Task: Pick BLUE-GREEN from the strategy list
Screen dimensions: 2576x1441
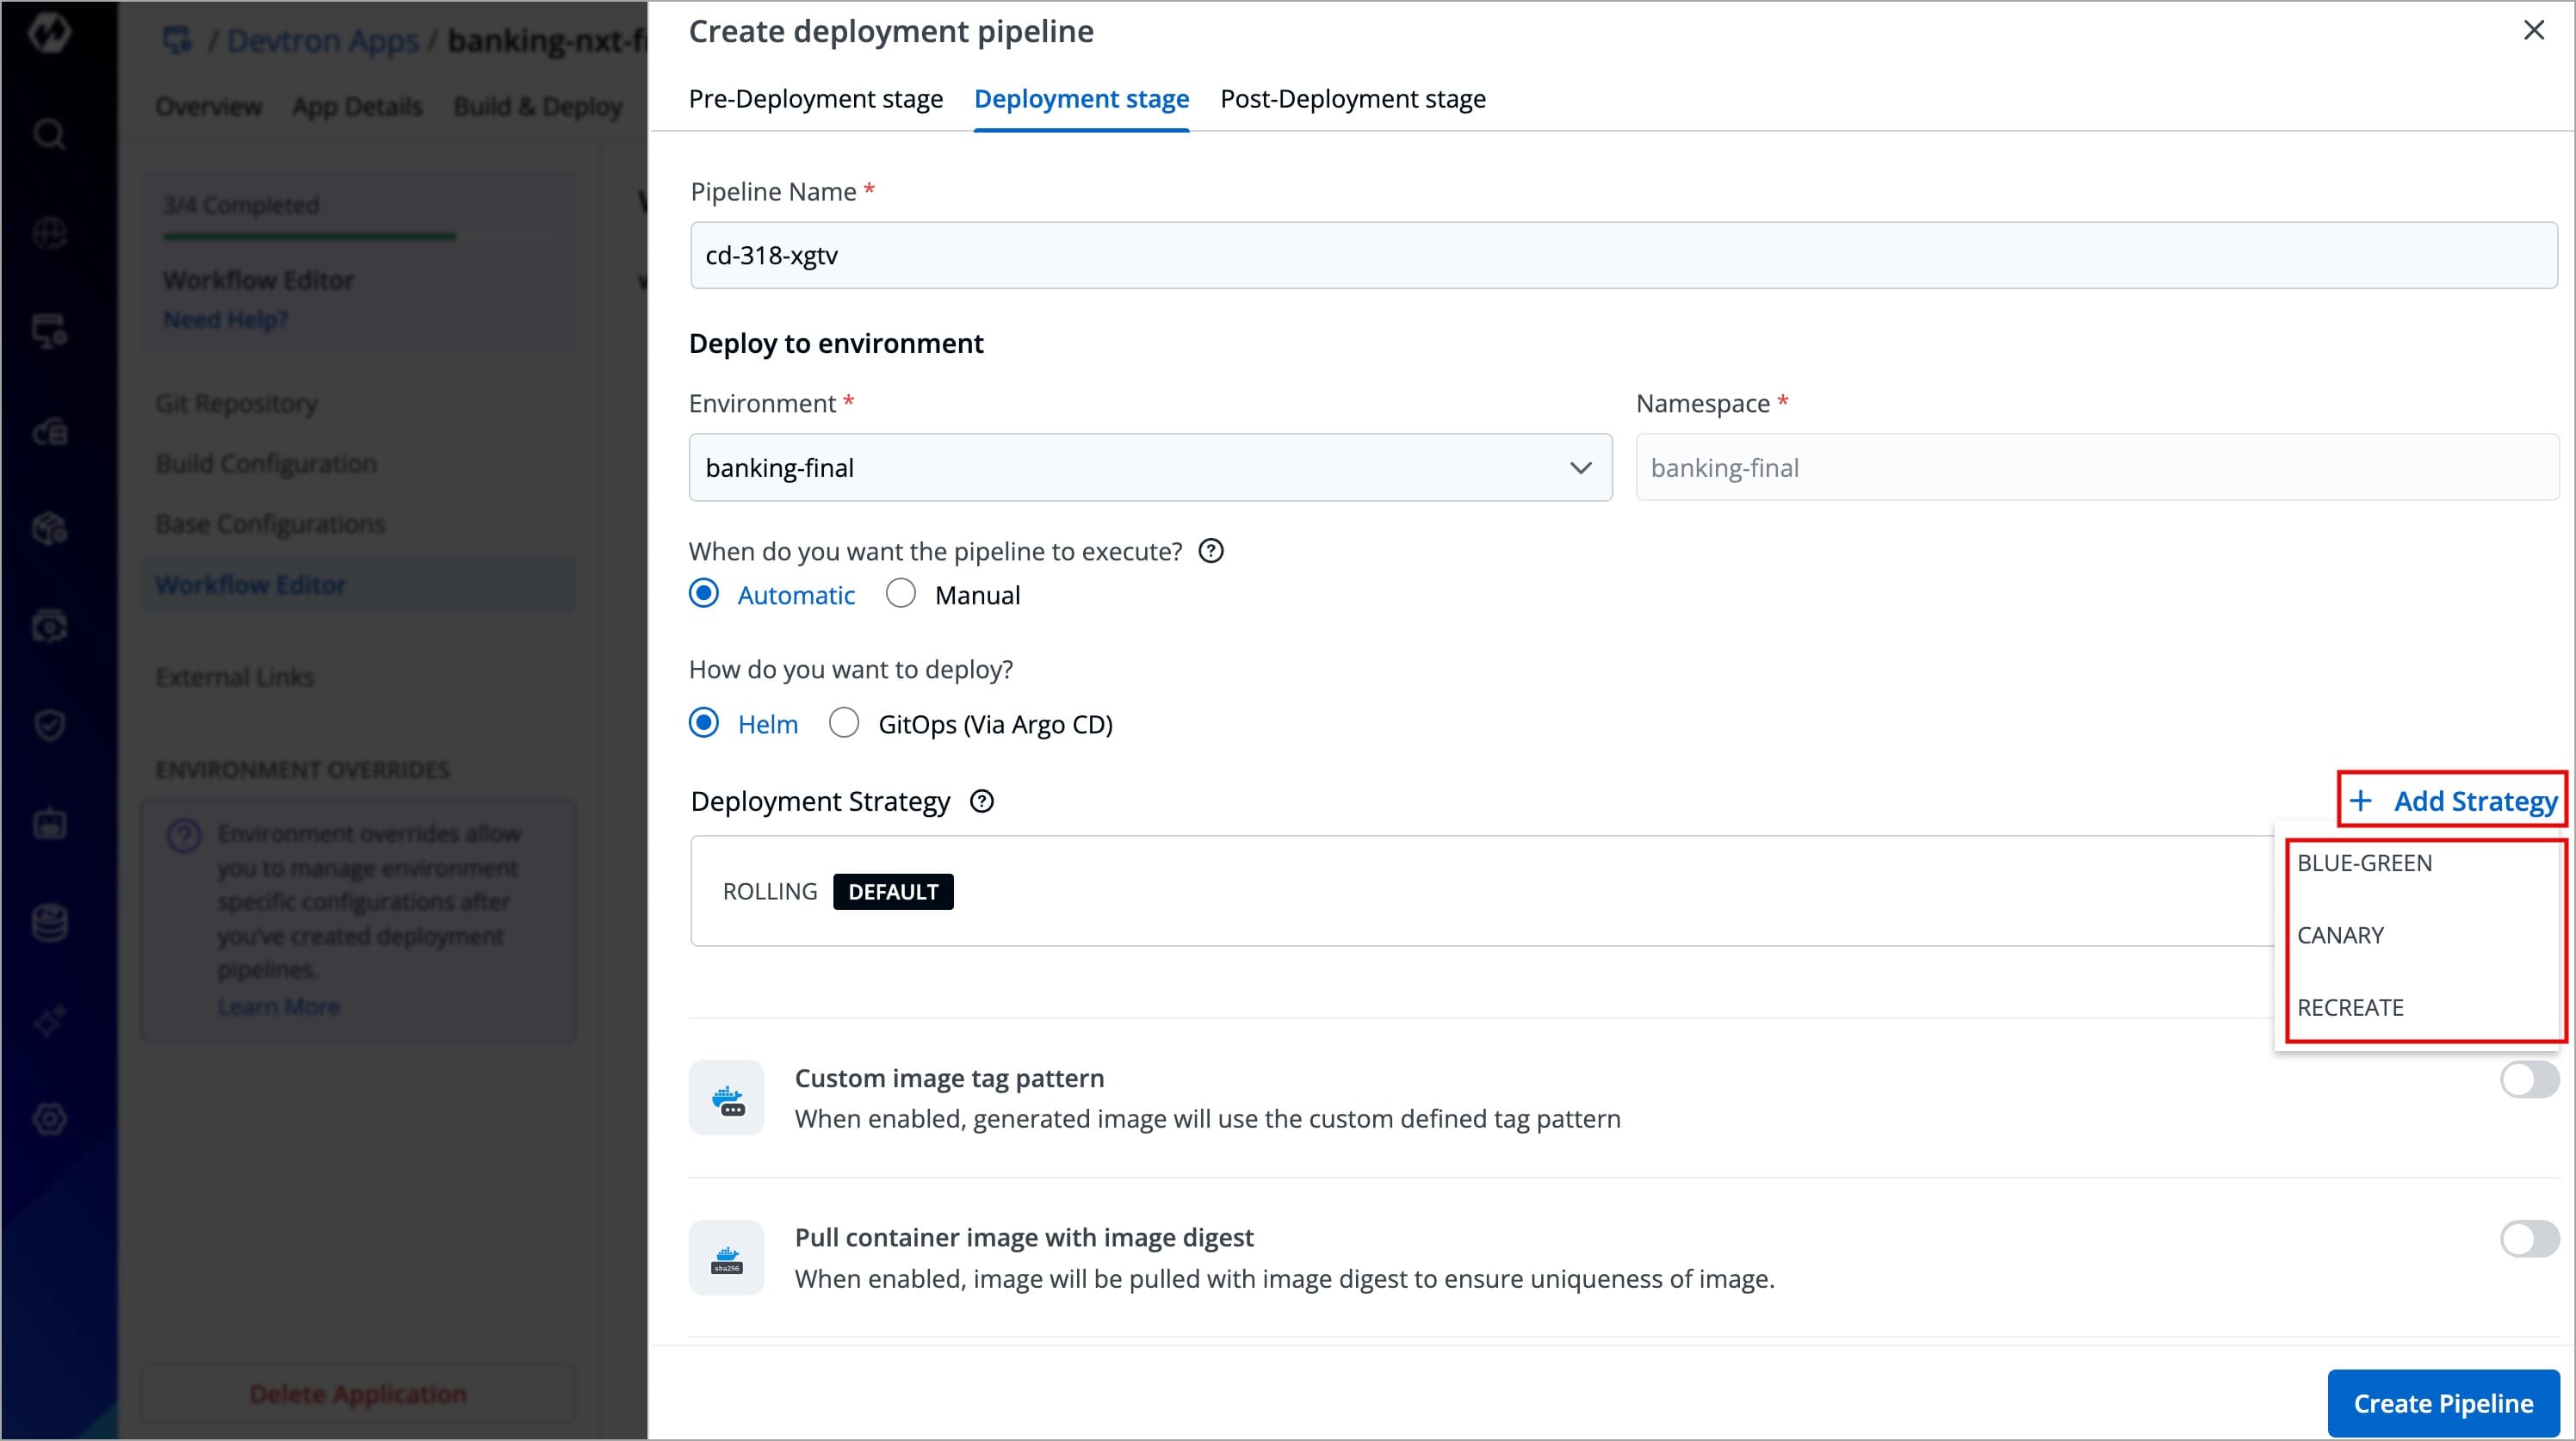Action: click(x=2364, y=863)
